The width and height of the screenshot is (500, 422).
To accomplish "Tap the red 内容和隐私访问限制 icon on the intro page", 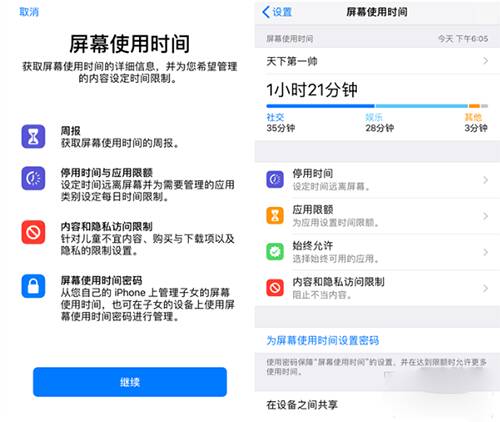I will (33, 232).
